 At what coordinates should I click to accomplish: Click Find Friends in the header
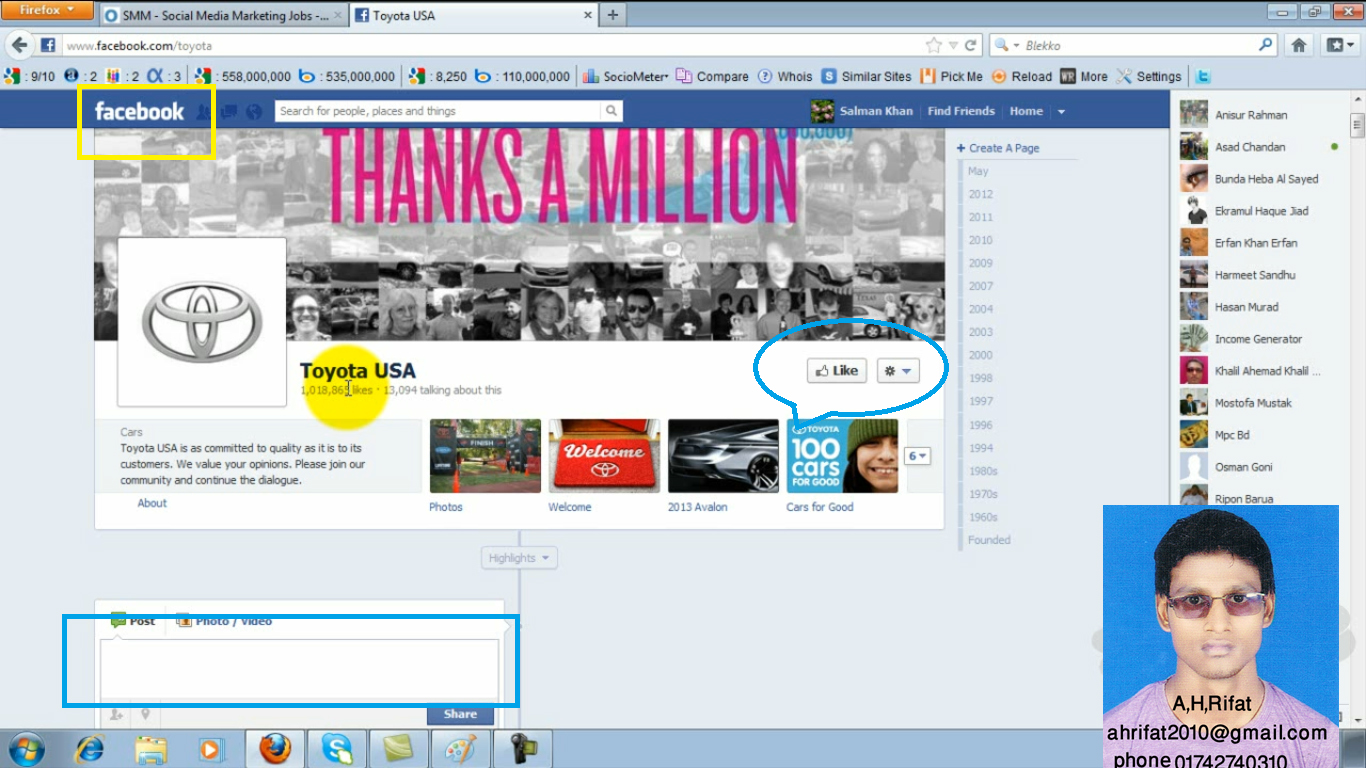click(x=961, y=111)
